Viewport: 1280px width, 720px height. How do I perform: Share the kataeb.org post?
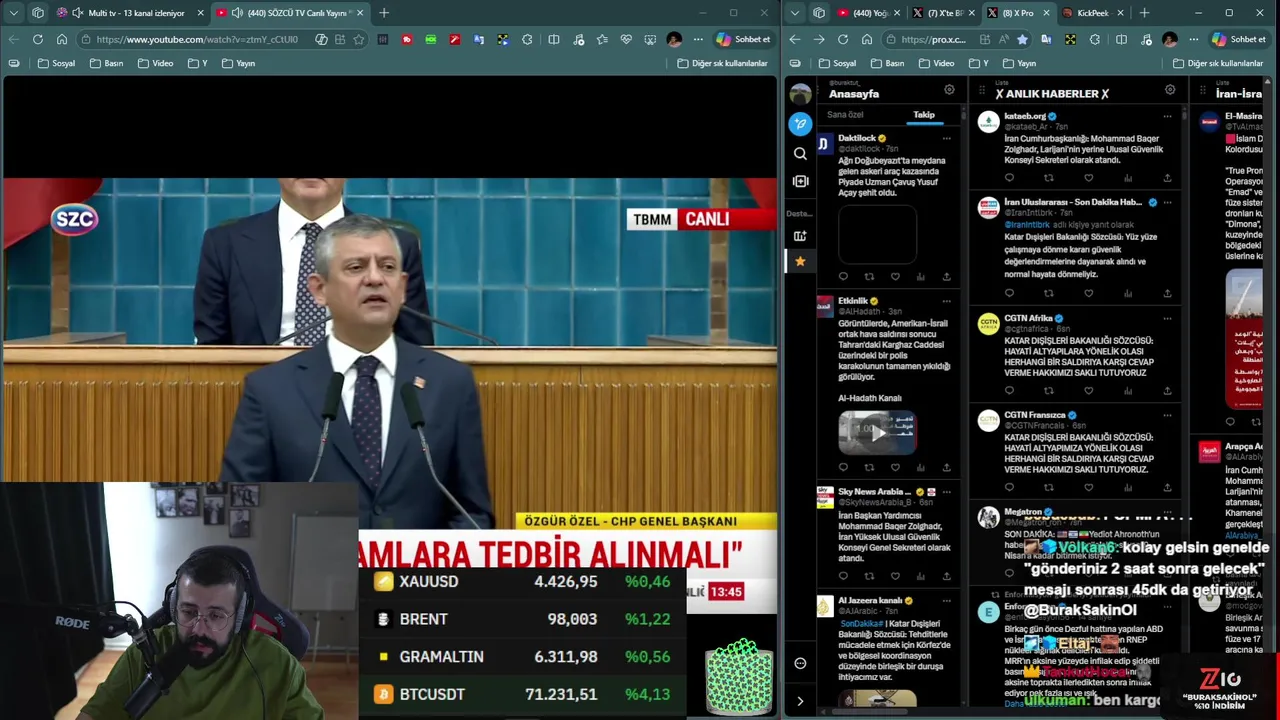pyautogui.click(x=1167, y=178)
